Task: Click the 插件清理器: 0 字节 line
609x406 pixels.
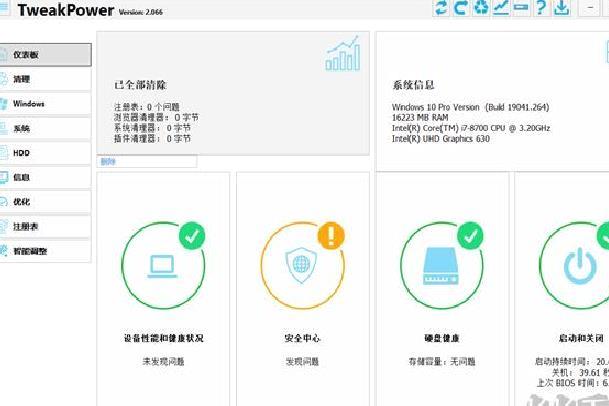Action: [152, 138]
